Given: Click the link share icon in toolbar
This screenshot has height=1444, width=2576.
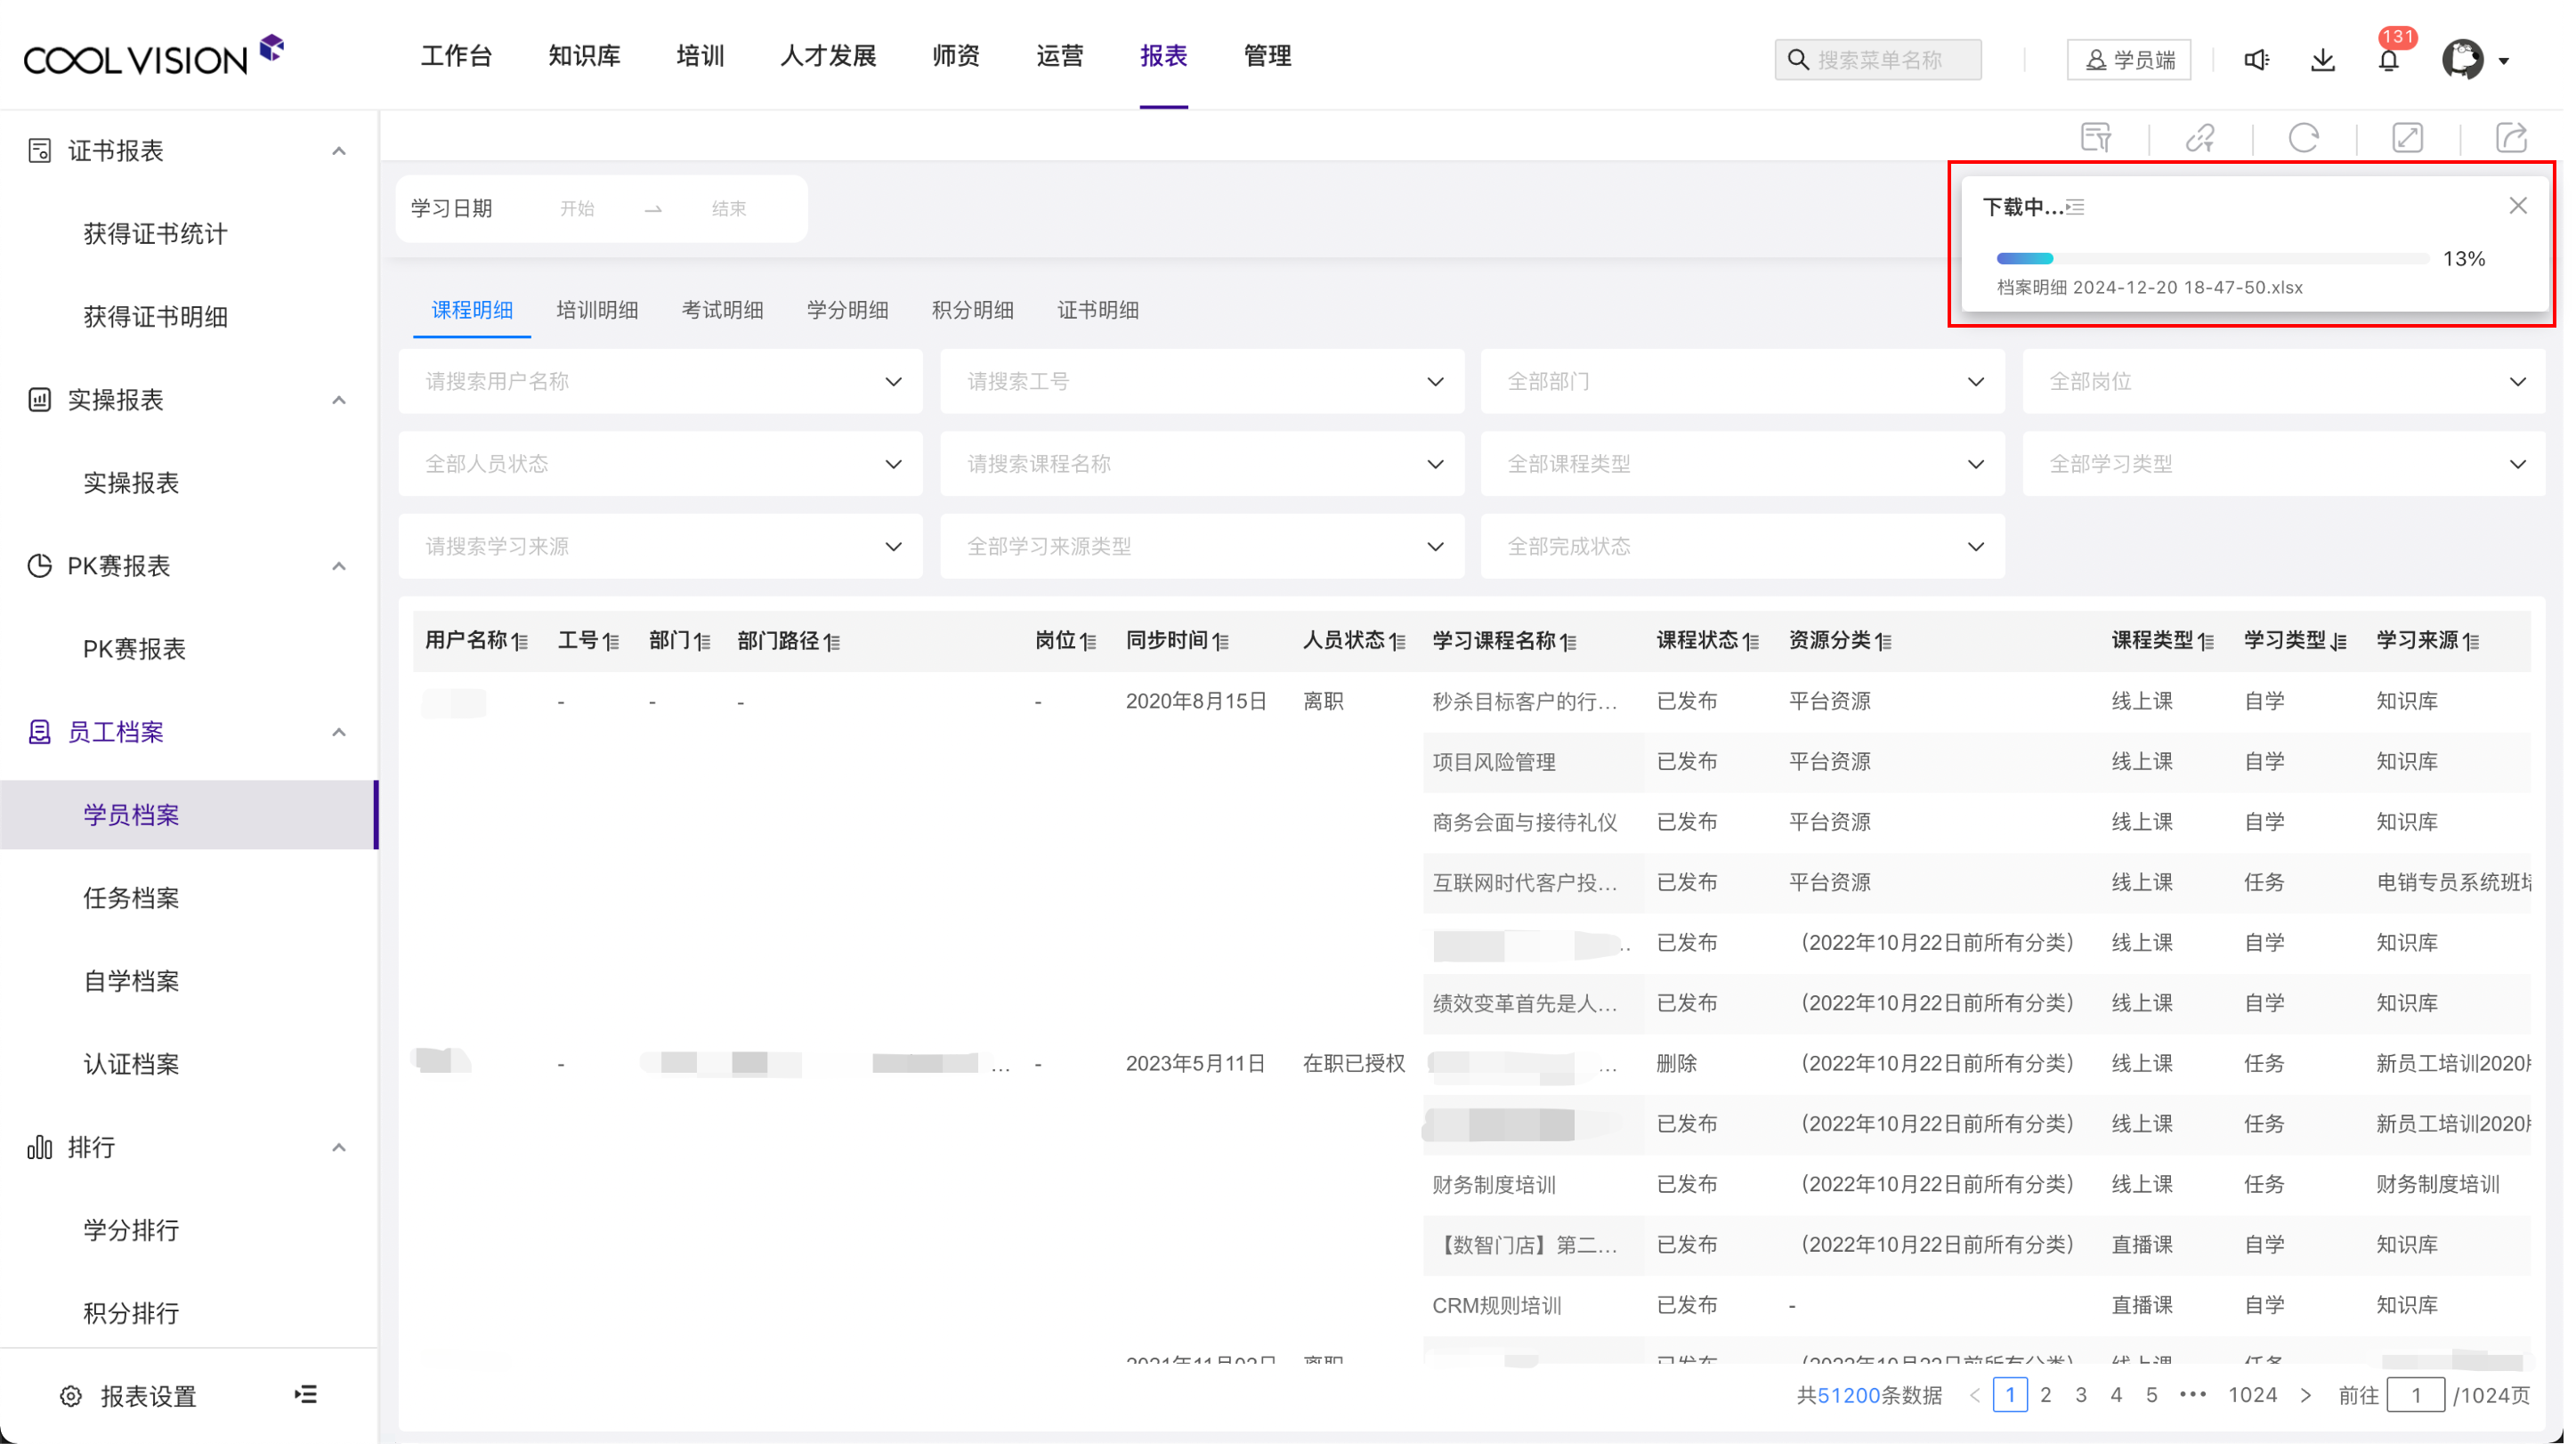Looking at the screenshot, I should 2200,137.
